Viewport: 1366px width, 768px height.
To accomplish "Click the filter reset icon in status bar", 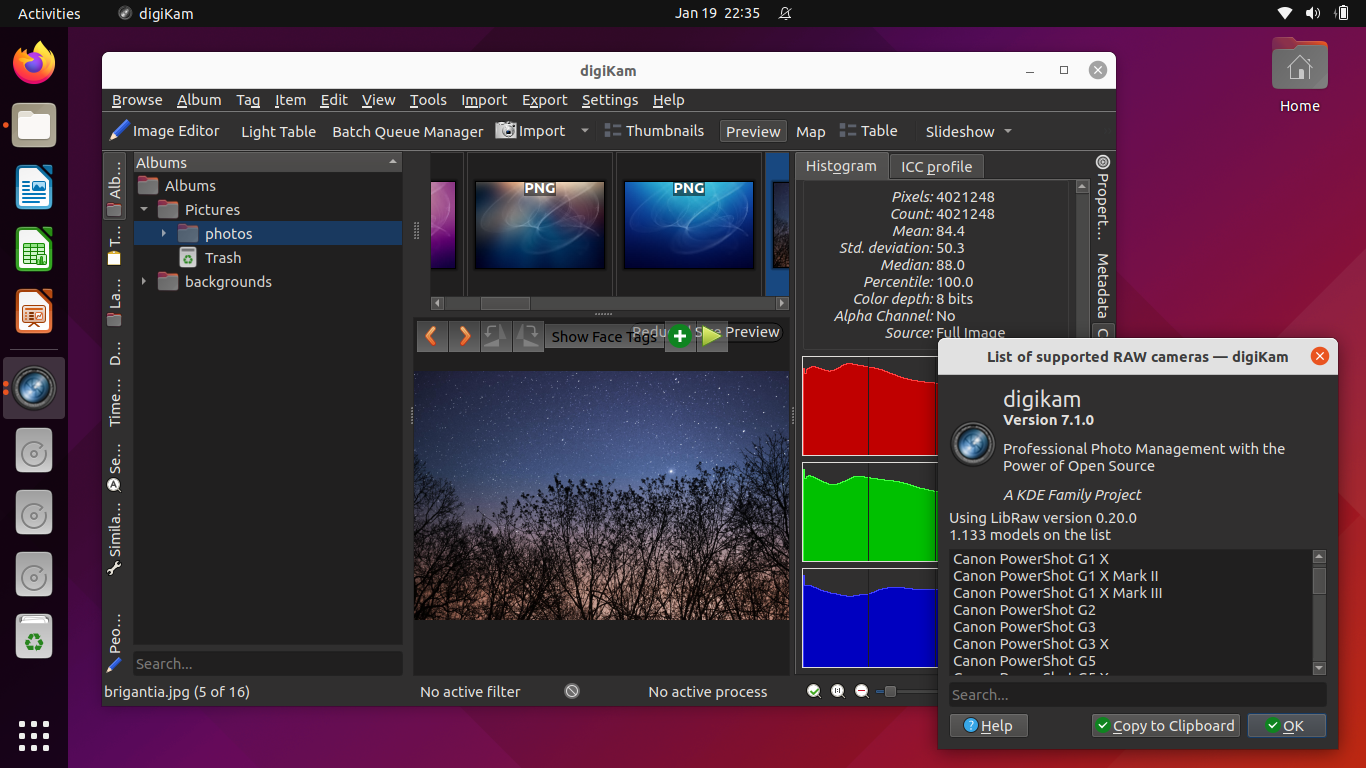I will pyautogui.click(x=571, y=691).
